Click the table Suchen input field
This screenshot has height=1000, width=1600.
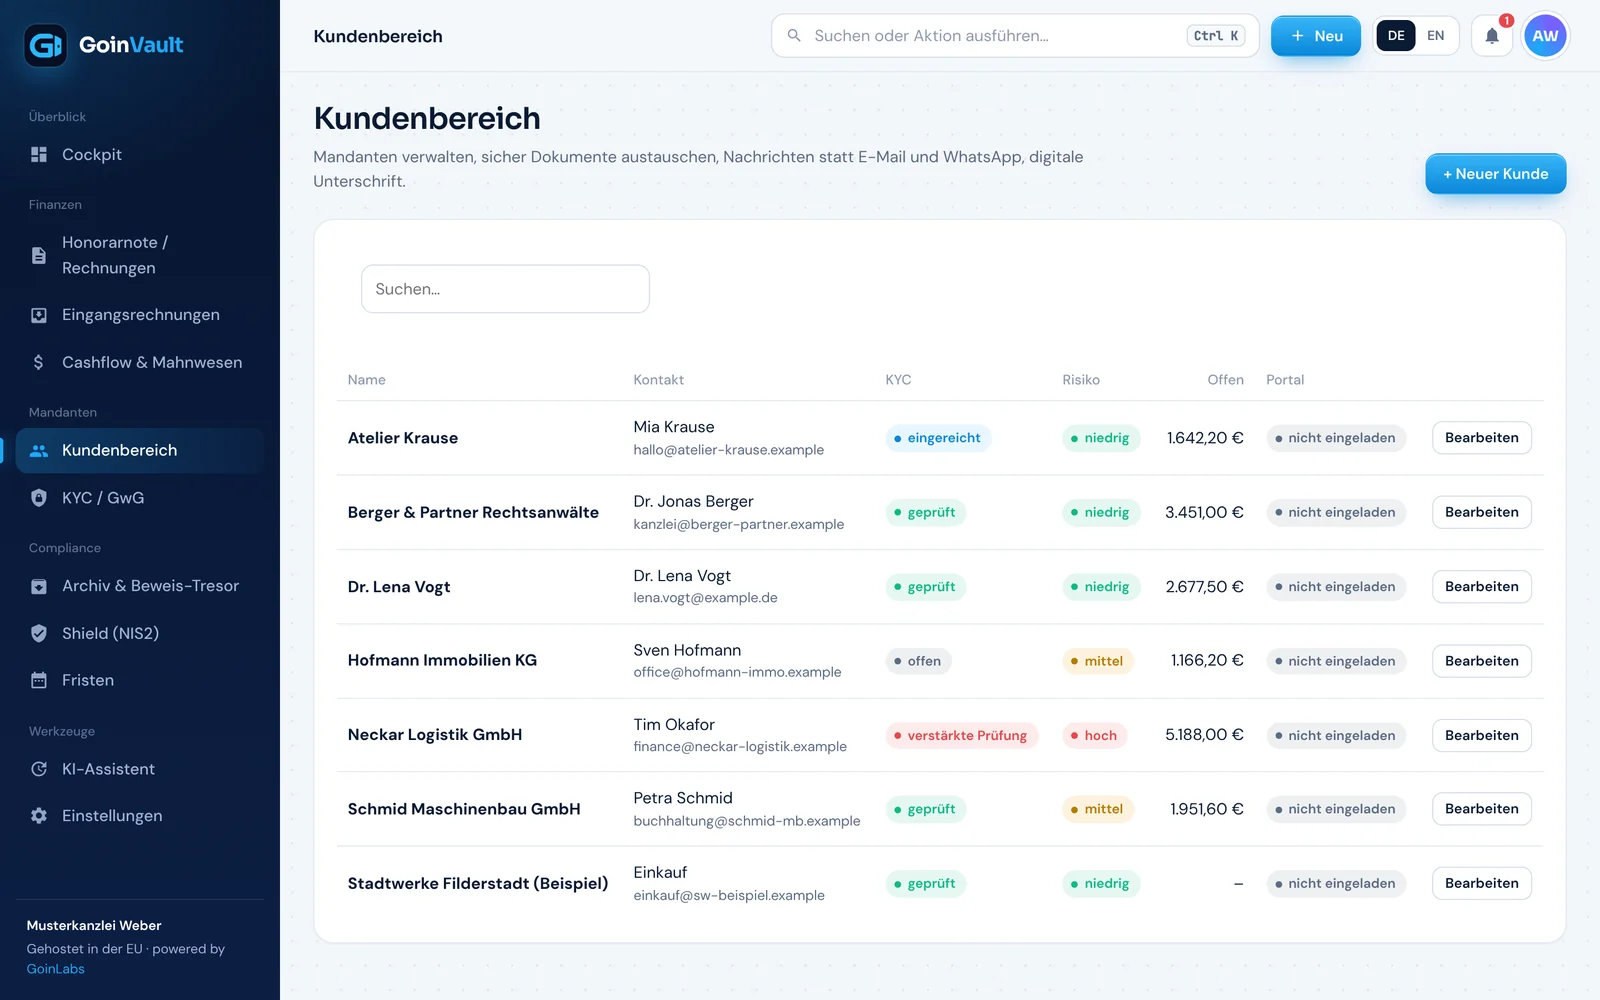(x=505, y=289)
